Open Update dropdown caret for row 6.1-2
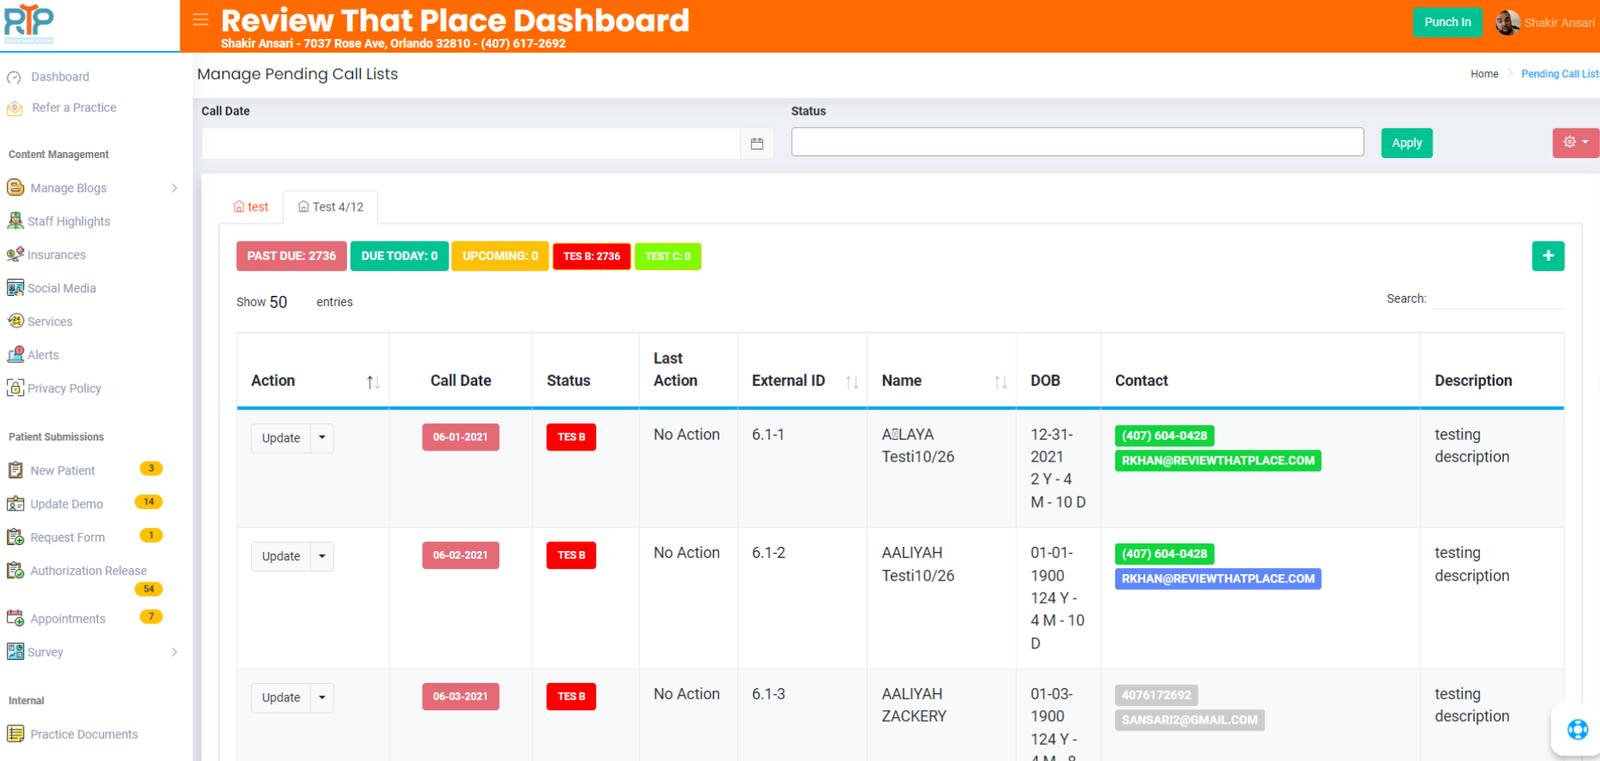 [x=322, y=556]
